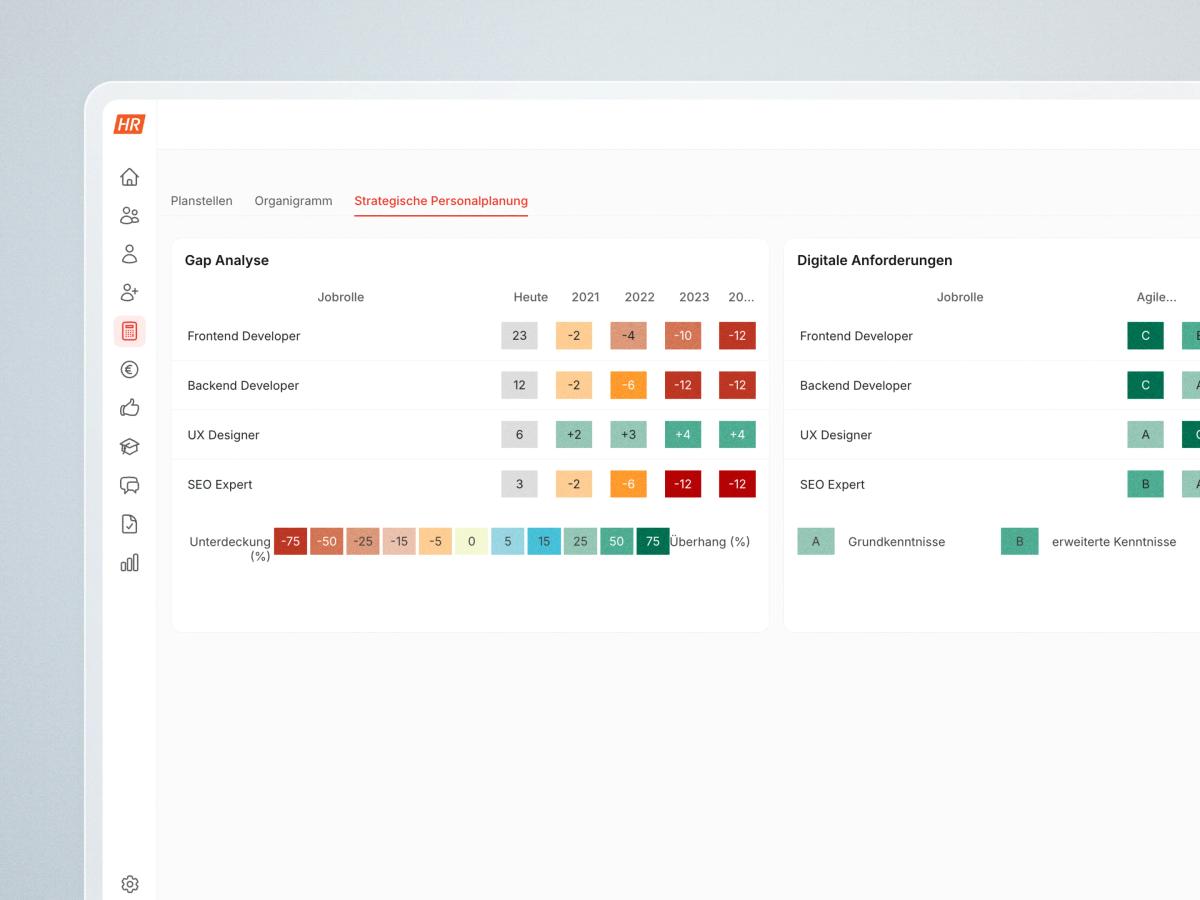Image resolution: width=1200 pixels, height=900 pixels.
Task: Select the highlighted calculator planning icon
Action: coord(129,331)
